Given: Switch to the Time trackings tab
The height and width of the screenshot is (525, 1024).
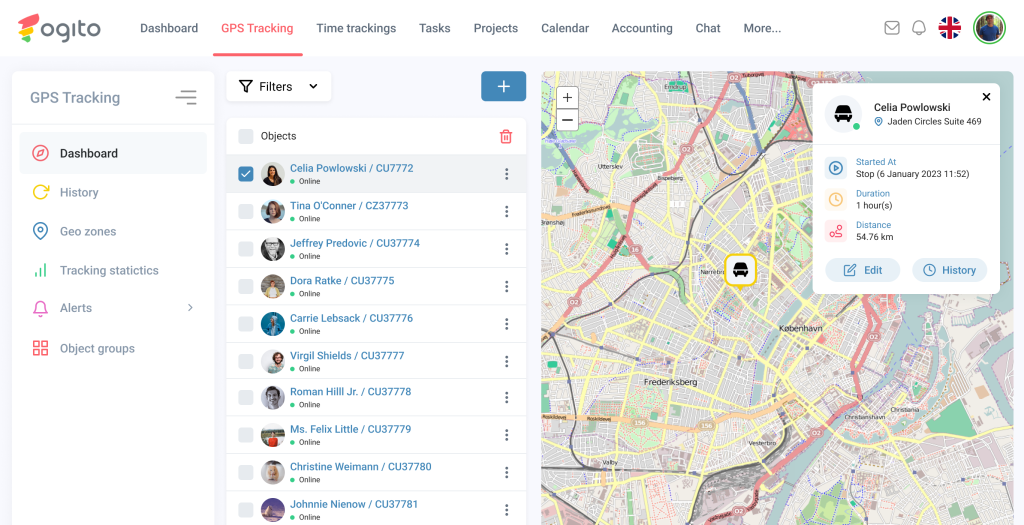Looking at the screenshot, I should 356,28.
